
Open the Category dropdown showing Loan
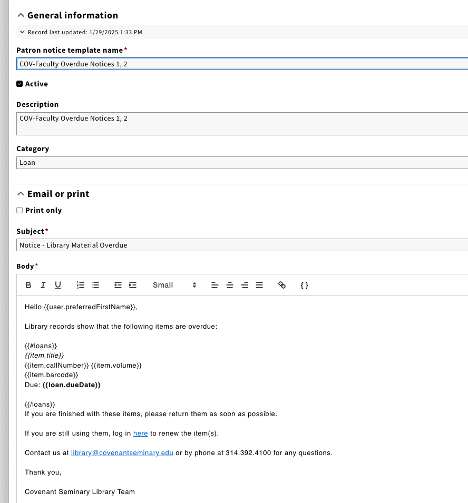(242, 163)
